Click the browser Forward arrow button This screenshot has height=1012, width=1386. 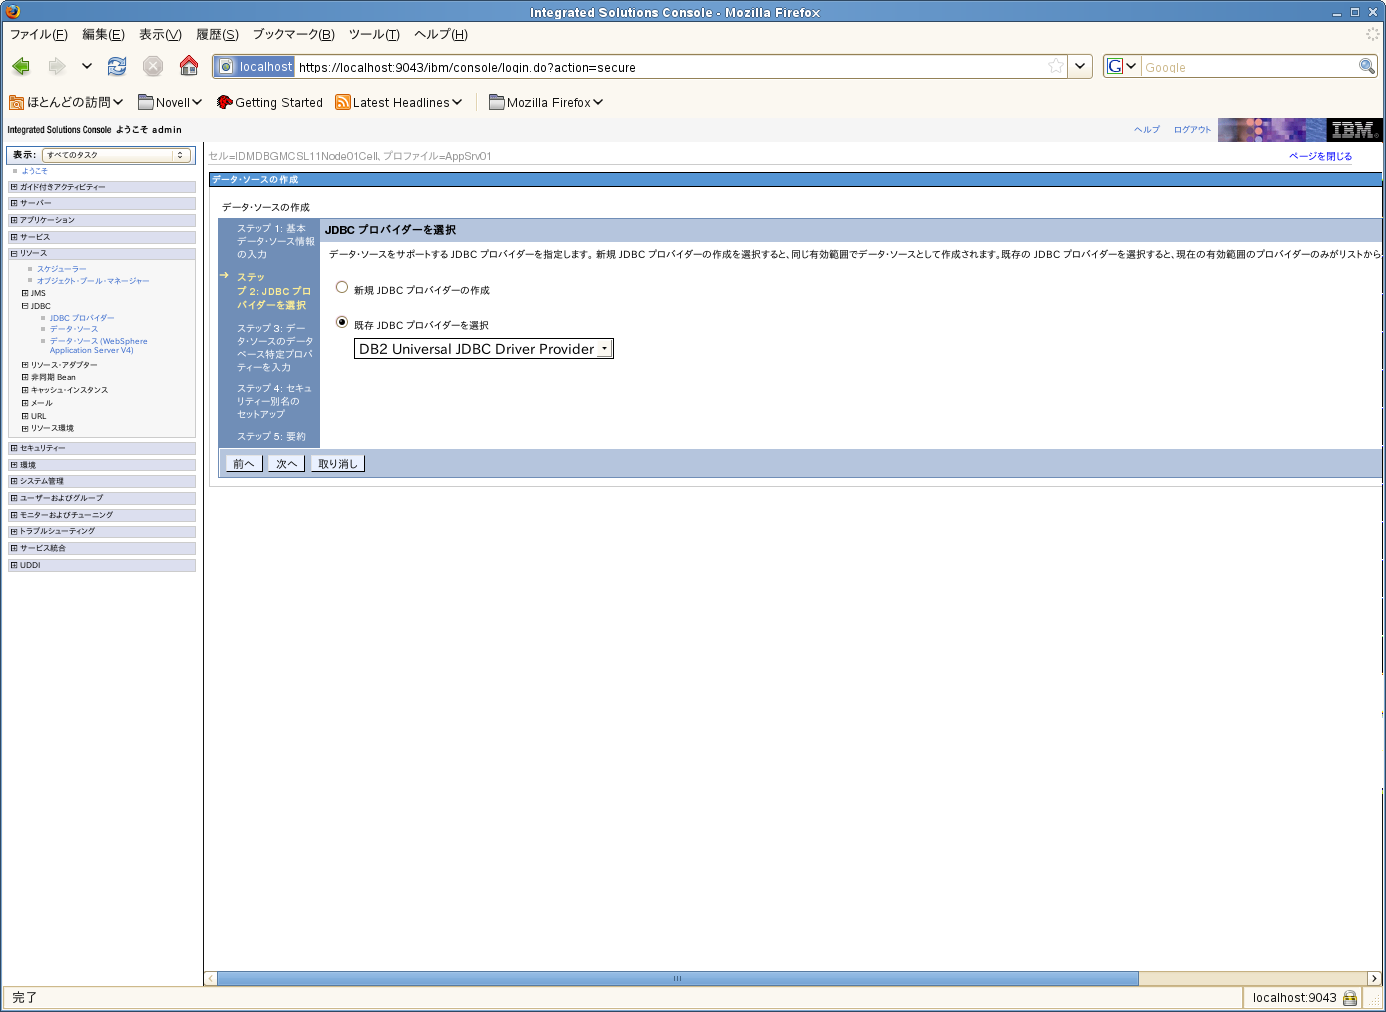click(x=57, y=66)
